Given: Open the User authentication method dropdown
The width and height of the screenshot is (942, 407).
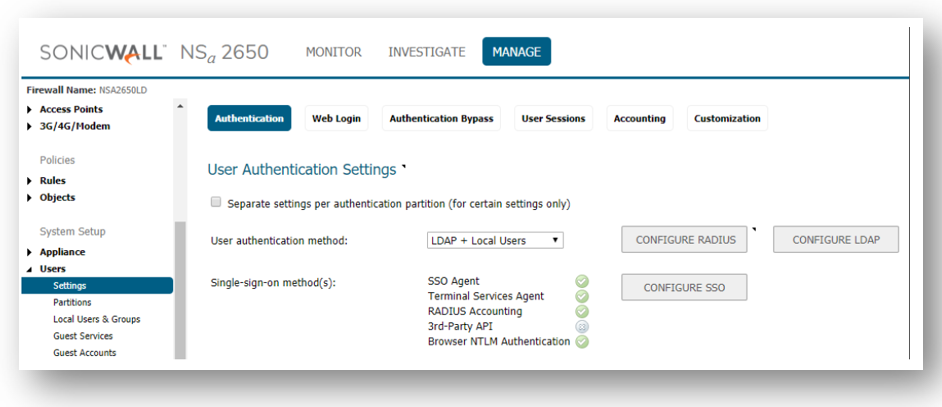Looking at the screenshot, I should (495, 240).
